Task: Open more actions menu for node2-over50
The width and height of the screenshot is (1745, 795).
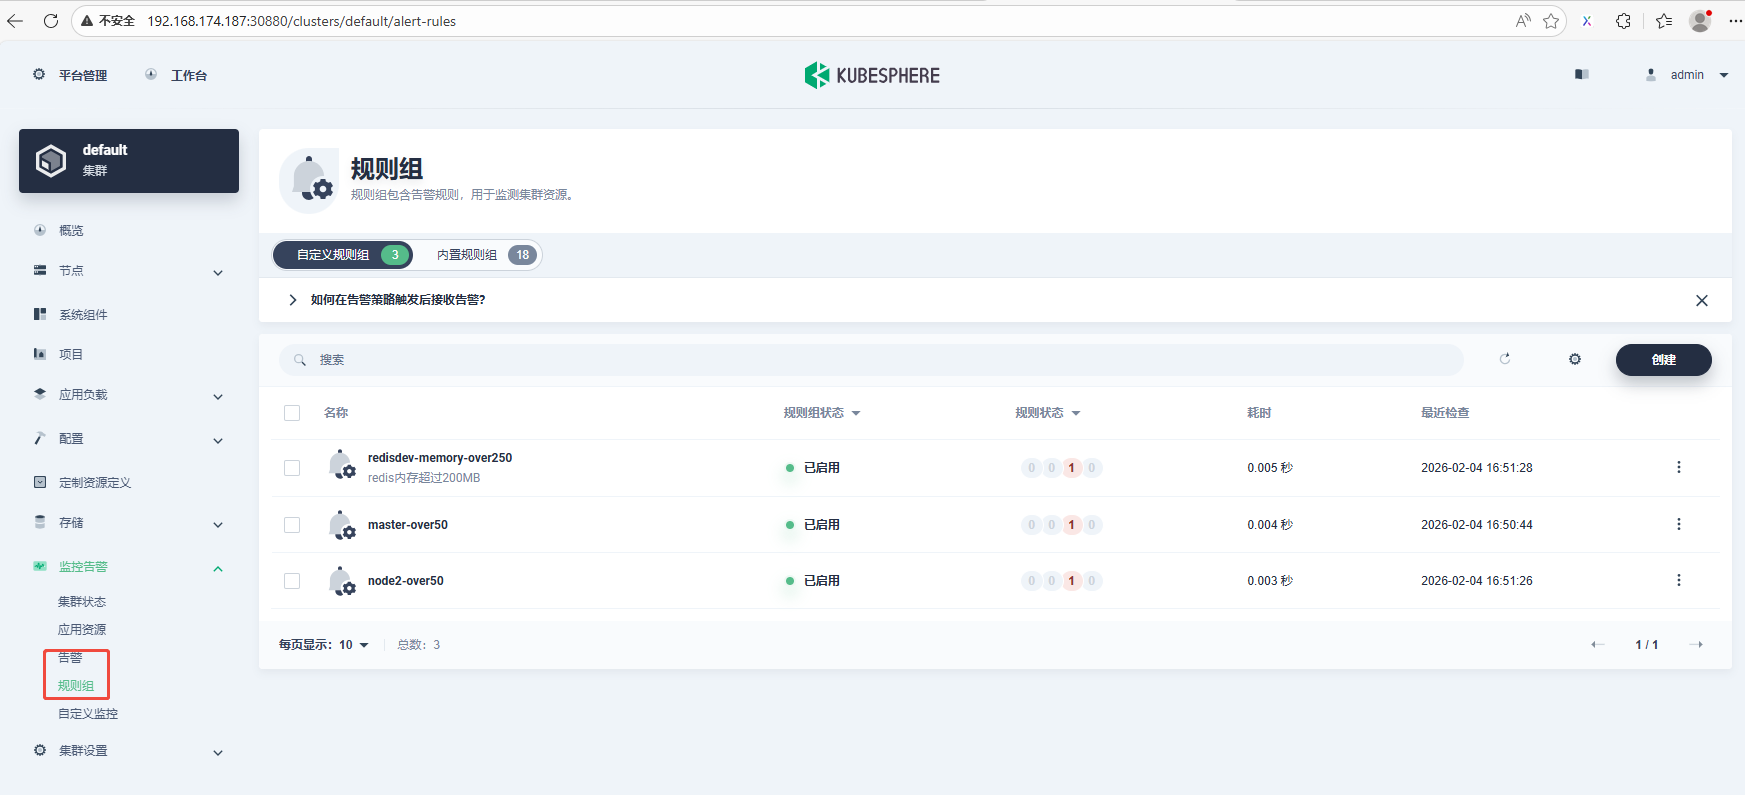Action: tap(1678, 580)
